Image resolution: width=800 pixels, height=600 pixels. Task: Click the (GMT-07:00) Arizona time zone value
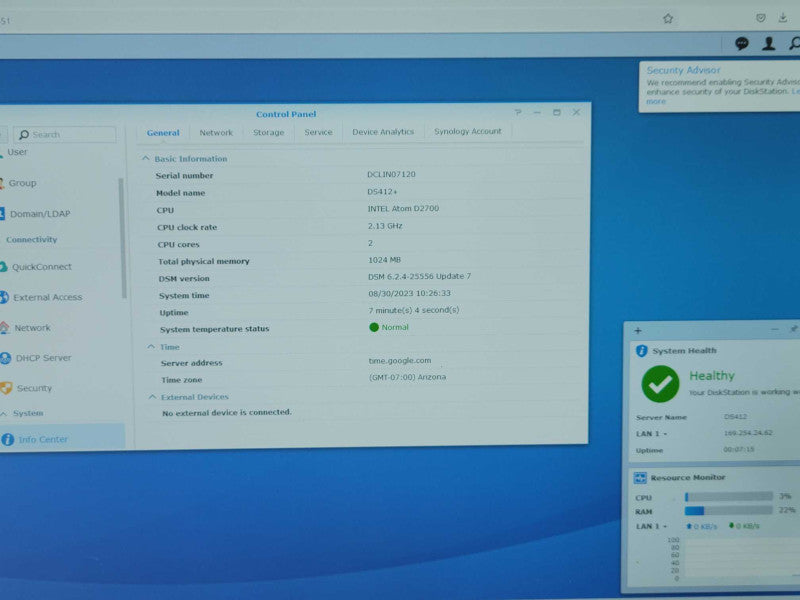408,377
